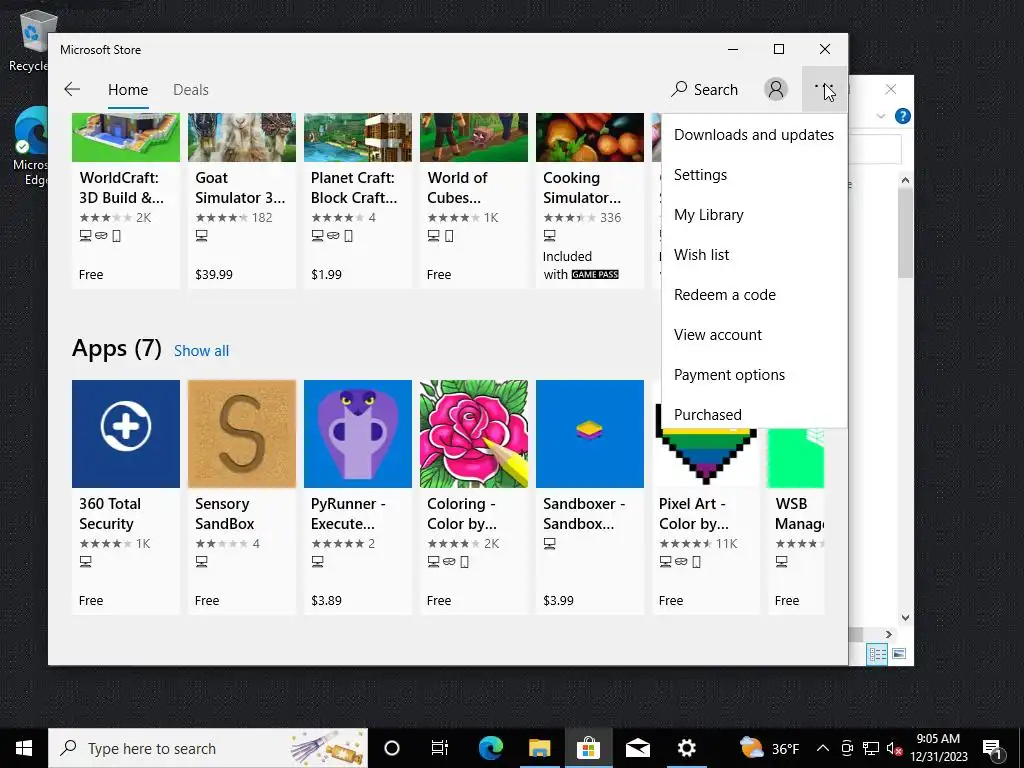Viewport: 1024px width, 768px height.
Task: Open Task View on the taskbar
Action: point(440,748)
